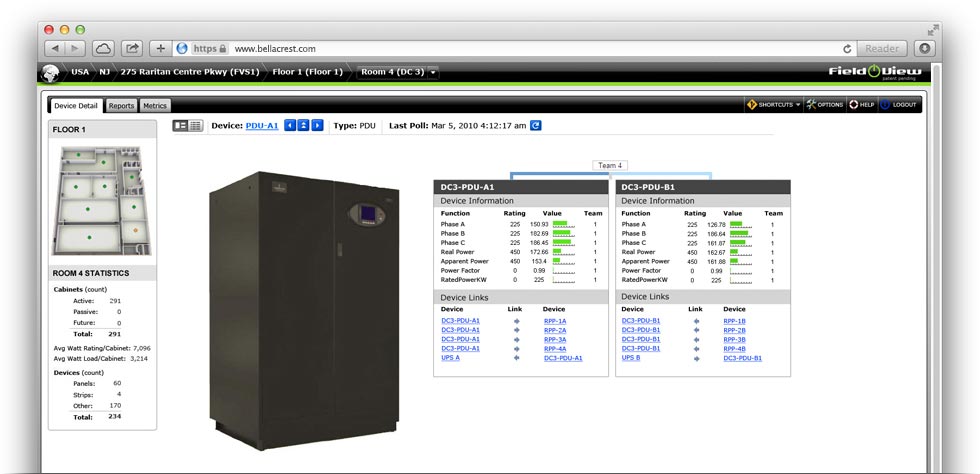The image size is (980, 474).
Task: Go up to parent device with blue arrows
Action: point(303,126)
